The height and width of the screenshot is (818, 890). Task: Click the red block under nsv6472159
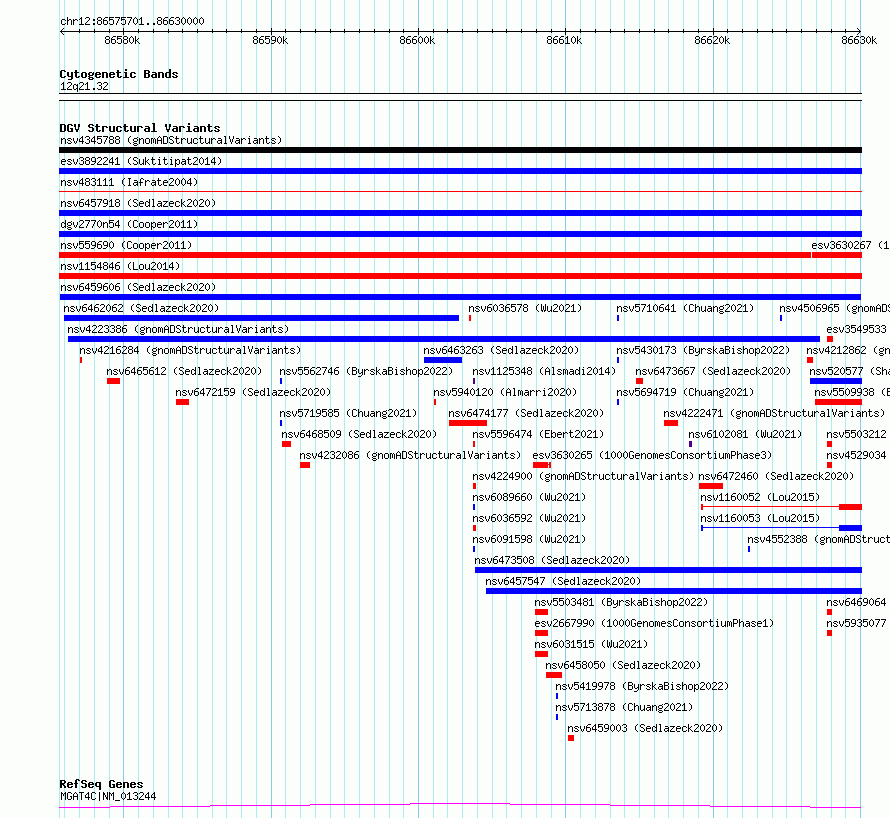tap(182, 402)
